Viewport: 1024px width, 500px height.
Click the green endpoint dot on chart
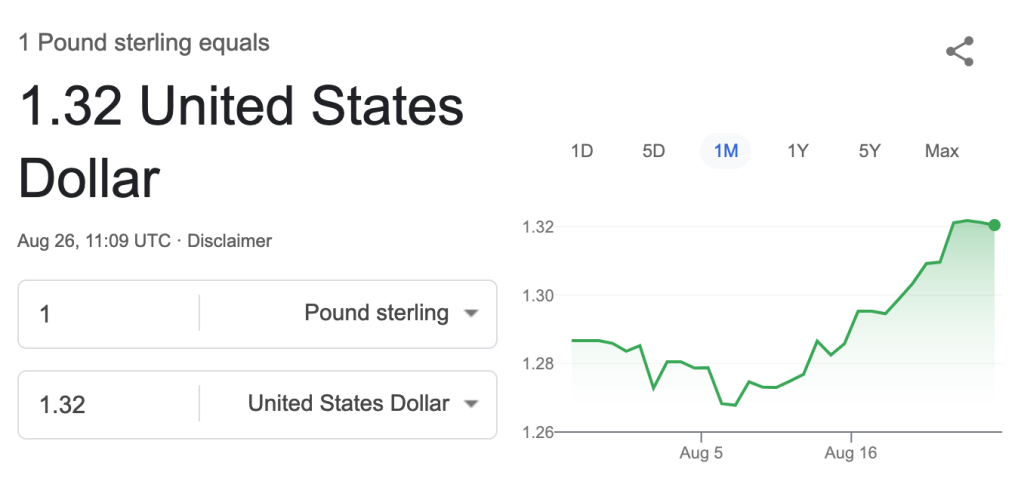(x=994, y=225)
